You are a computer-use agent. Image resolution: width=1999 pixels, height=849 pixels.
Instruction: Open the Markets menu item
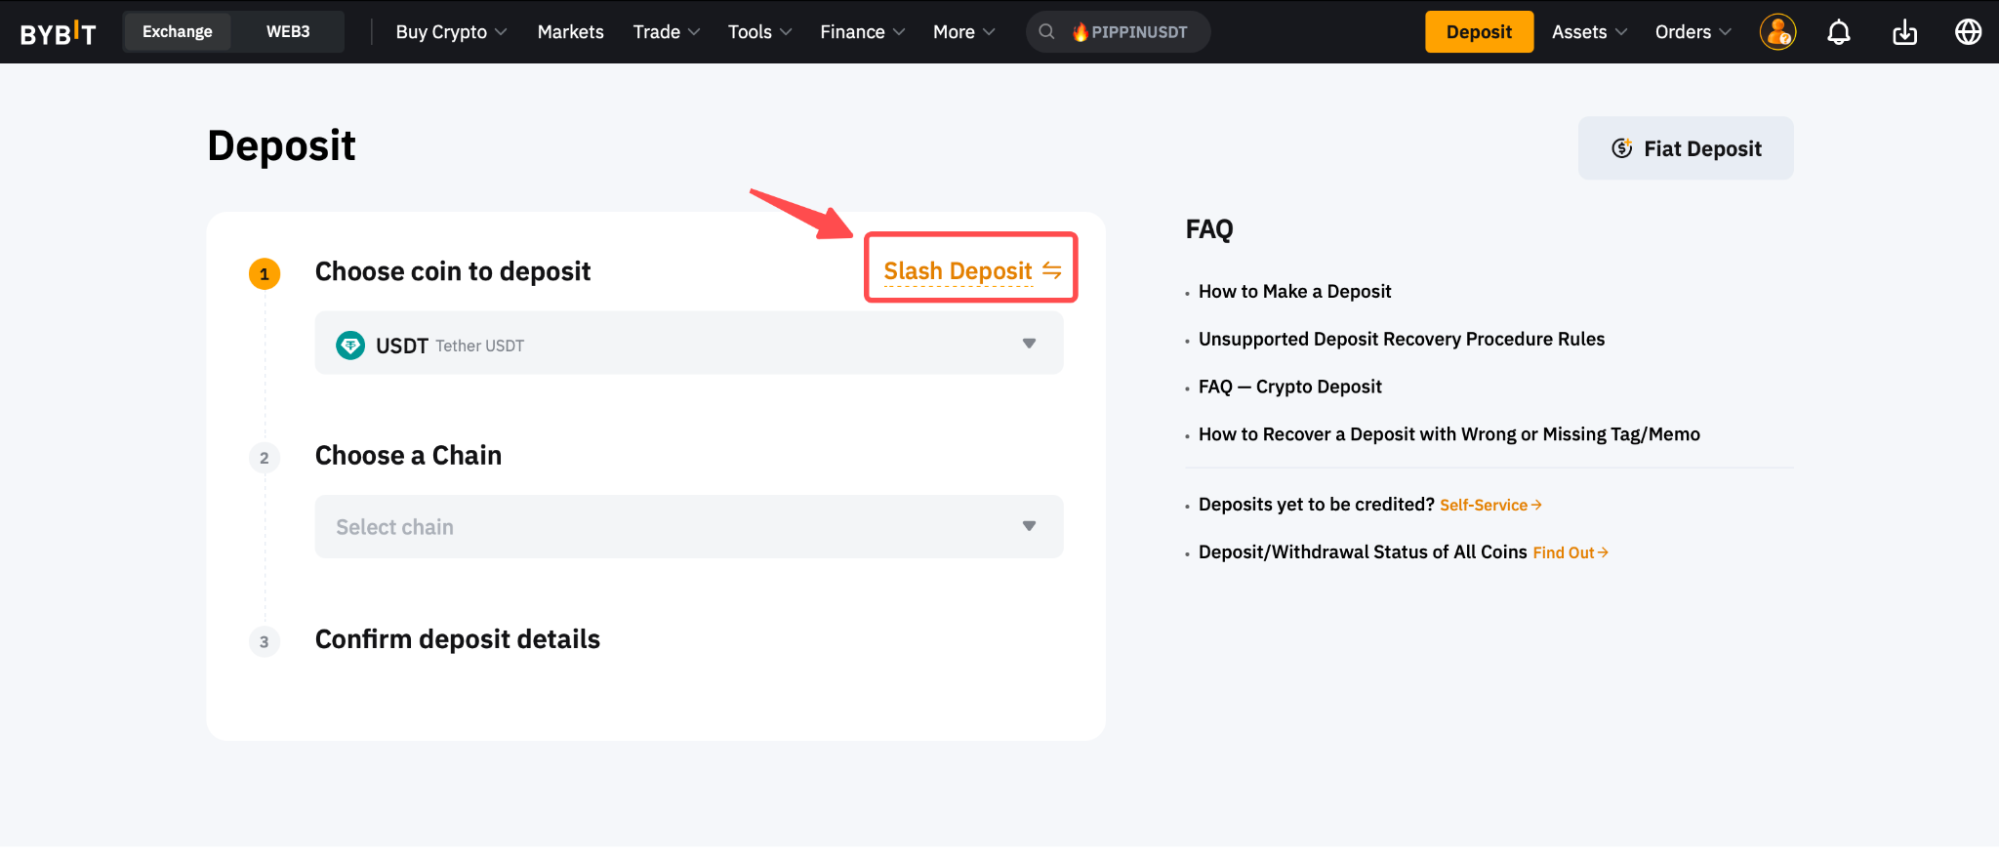pyautogui.click(x=570, y=32)
